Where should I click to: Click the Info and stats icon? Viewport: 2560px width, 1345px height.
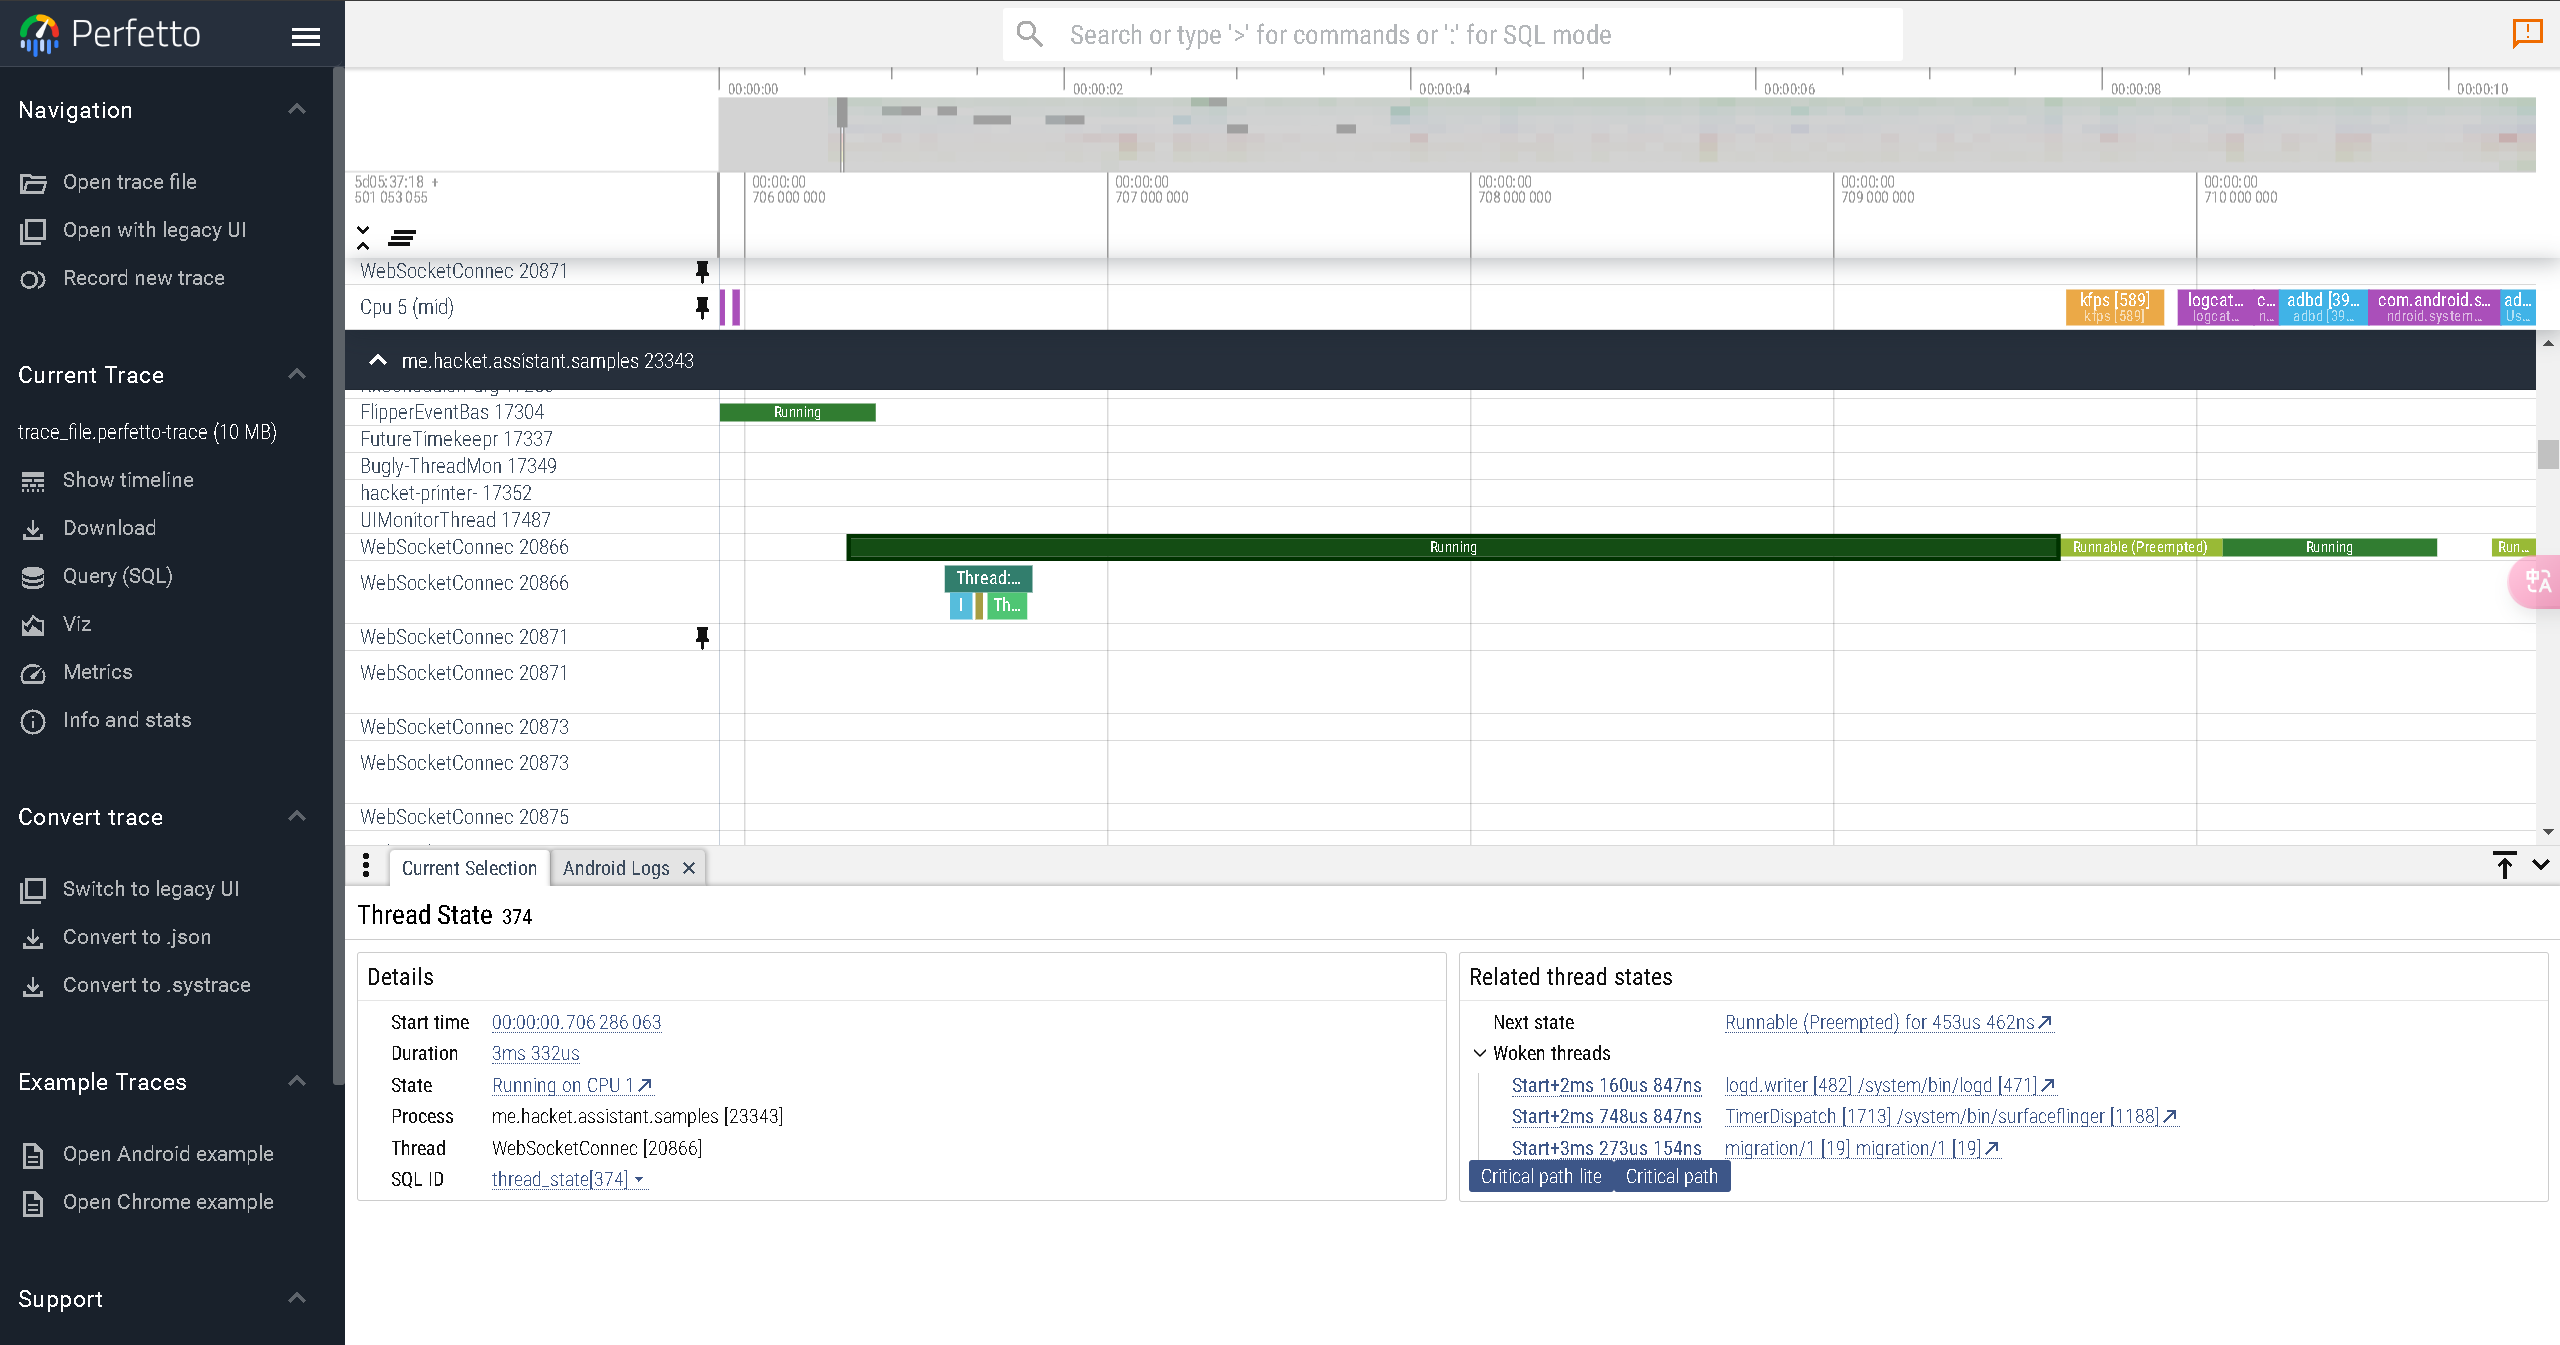tap(33, 721)
